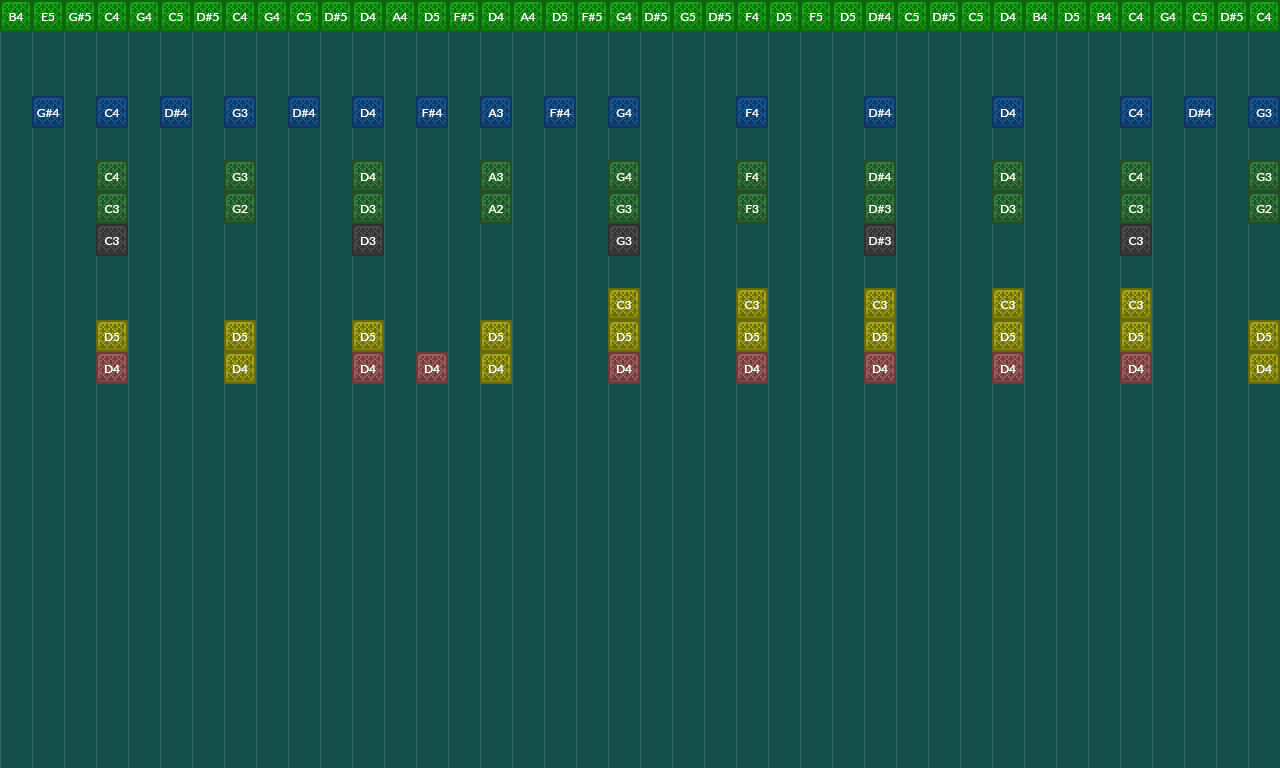Select the gray G3 note block
Viewport: 1280px width, 768px height.
[624, 240]
